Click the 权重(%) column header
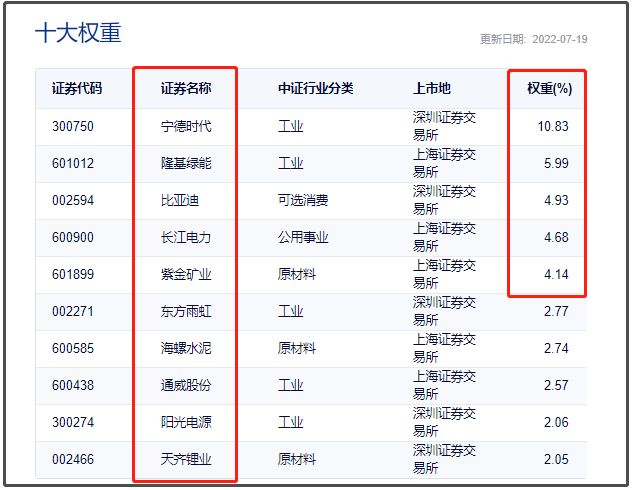Screen dimensions: 632x490 (550, 89)
